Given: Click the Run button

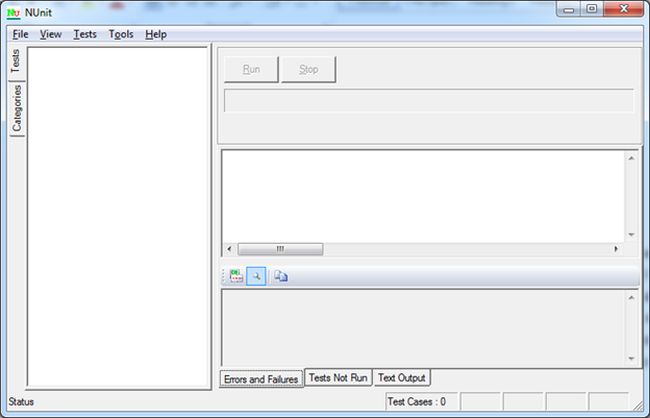Looking at the screenshot, I should [251, 69].
